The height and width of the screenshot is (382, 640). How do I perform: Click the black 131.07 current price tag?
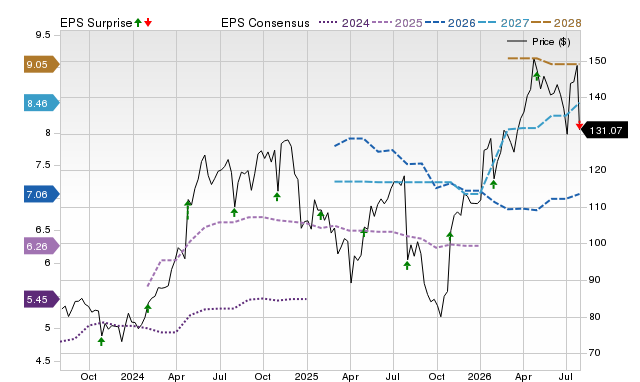(x=605, y=131)
